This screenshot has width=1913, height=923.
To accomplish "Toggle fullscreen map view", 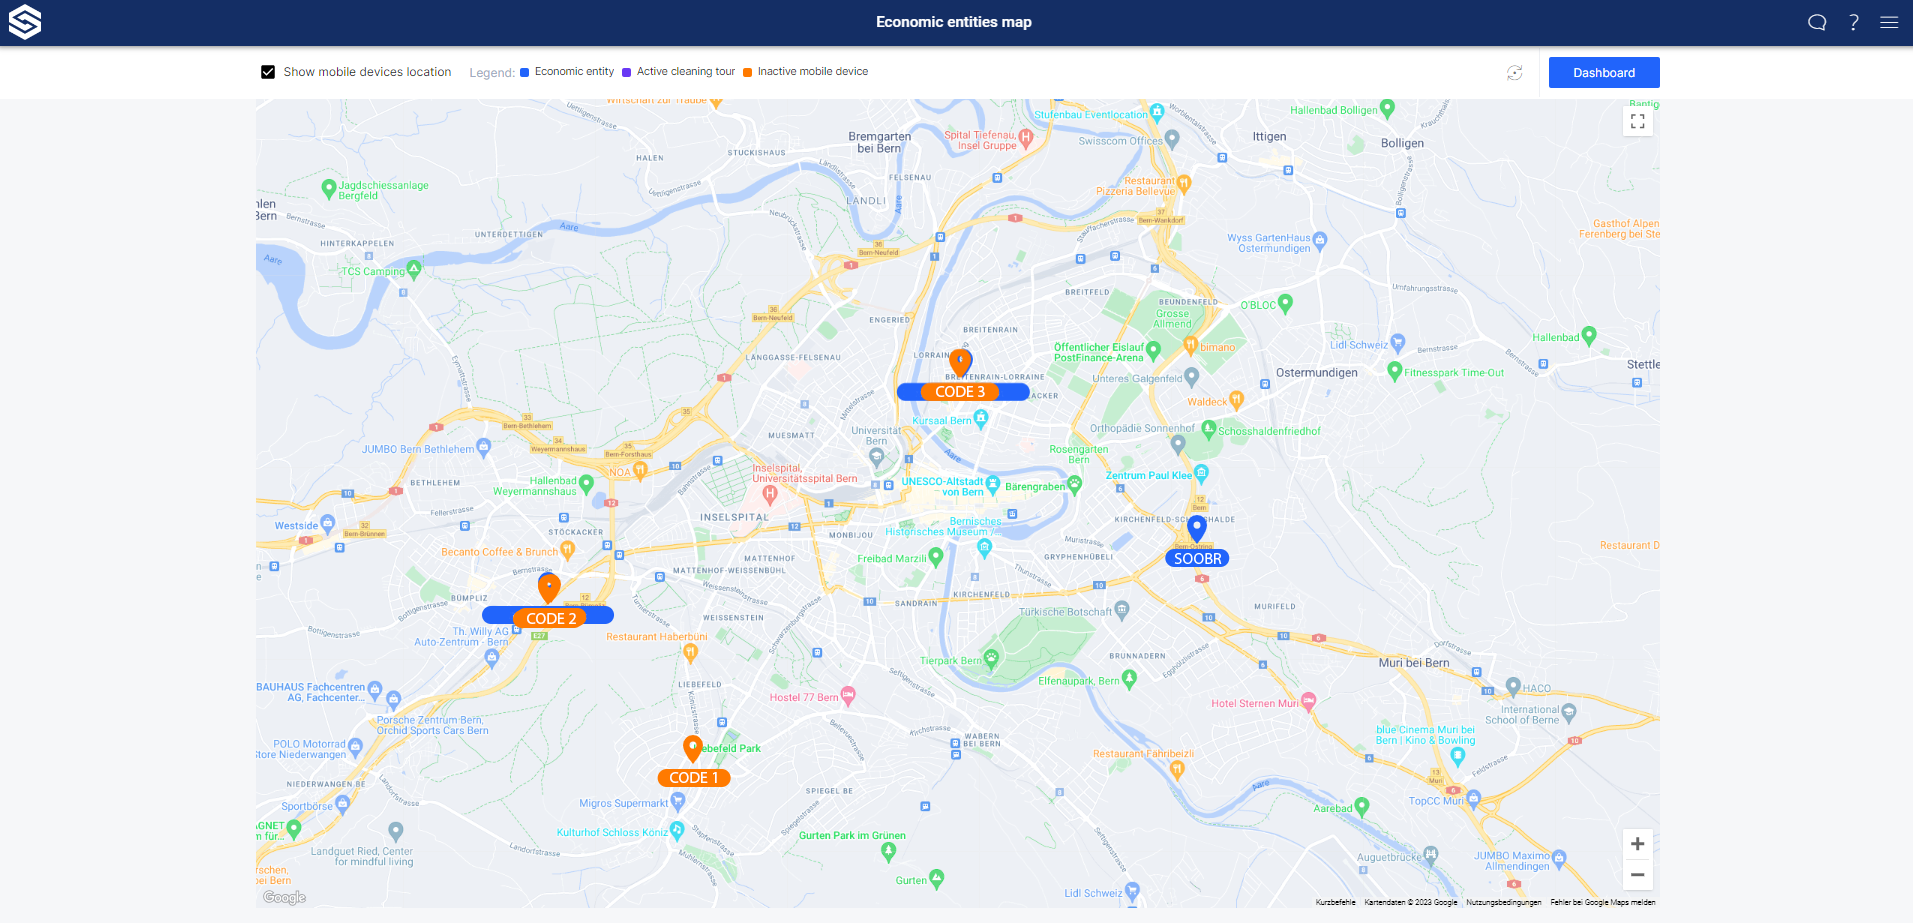I will click(x=1637, y=121).
